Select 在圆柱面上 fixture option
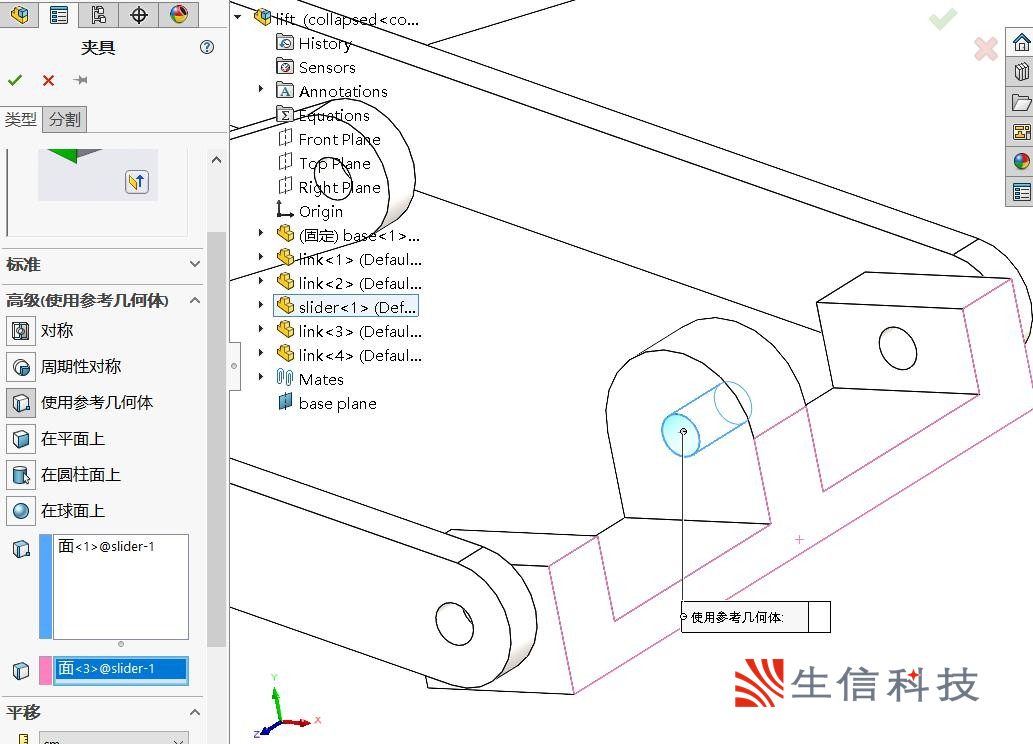1033x744 pixels. [20, 475]
